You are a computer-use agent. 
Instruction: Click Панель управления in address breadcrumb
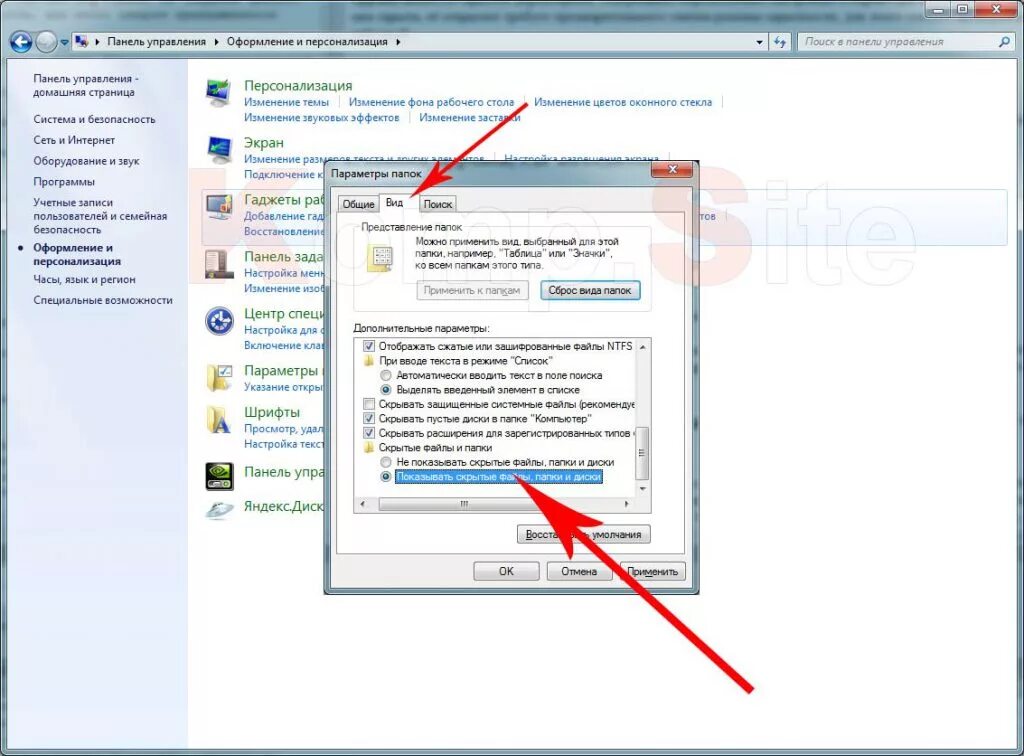(156, 42)
